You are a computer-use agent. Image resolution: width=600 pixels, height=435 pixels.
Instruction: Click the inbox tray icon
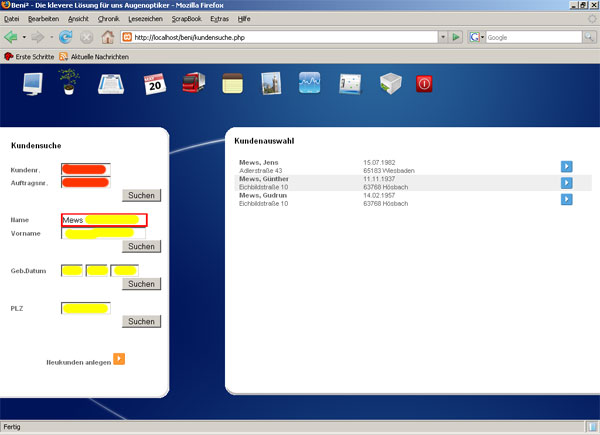pyautogui.click(x=110, y=84)
